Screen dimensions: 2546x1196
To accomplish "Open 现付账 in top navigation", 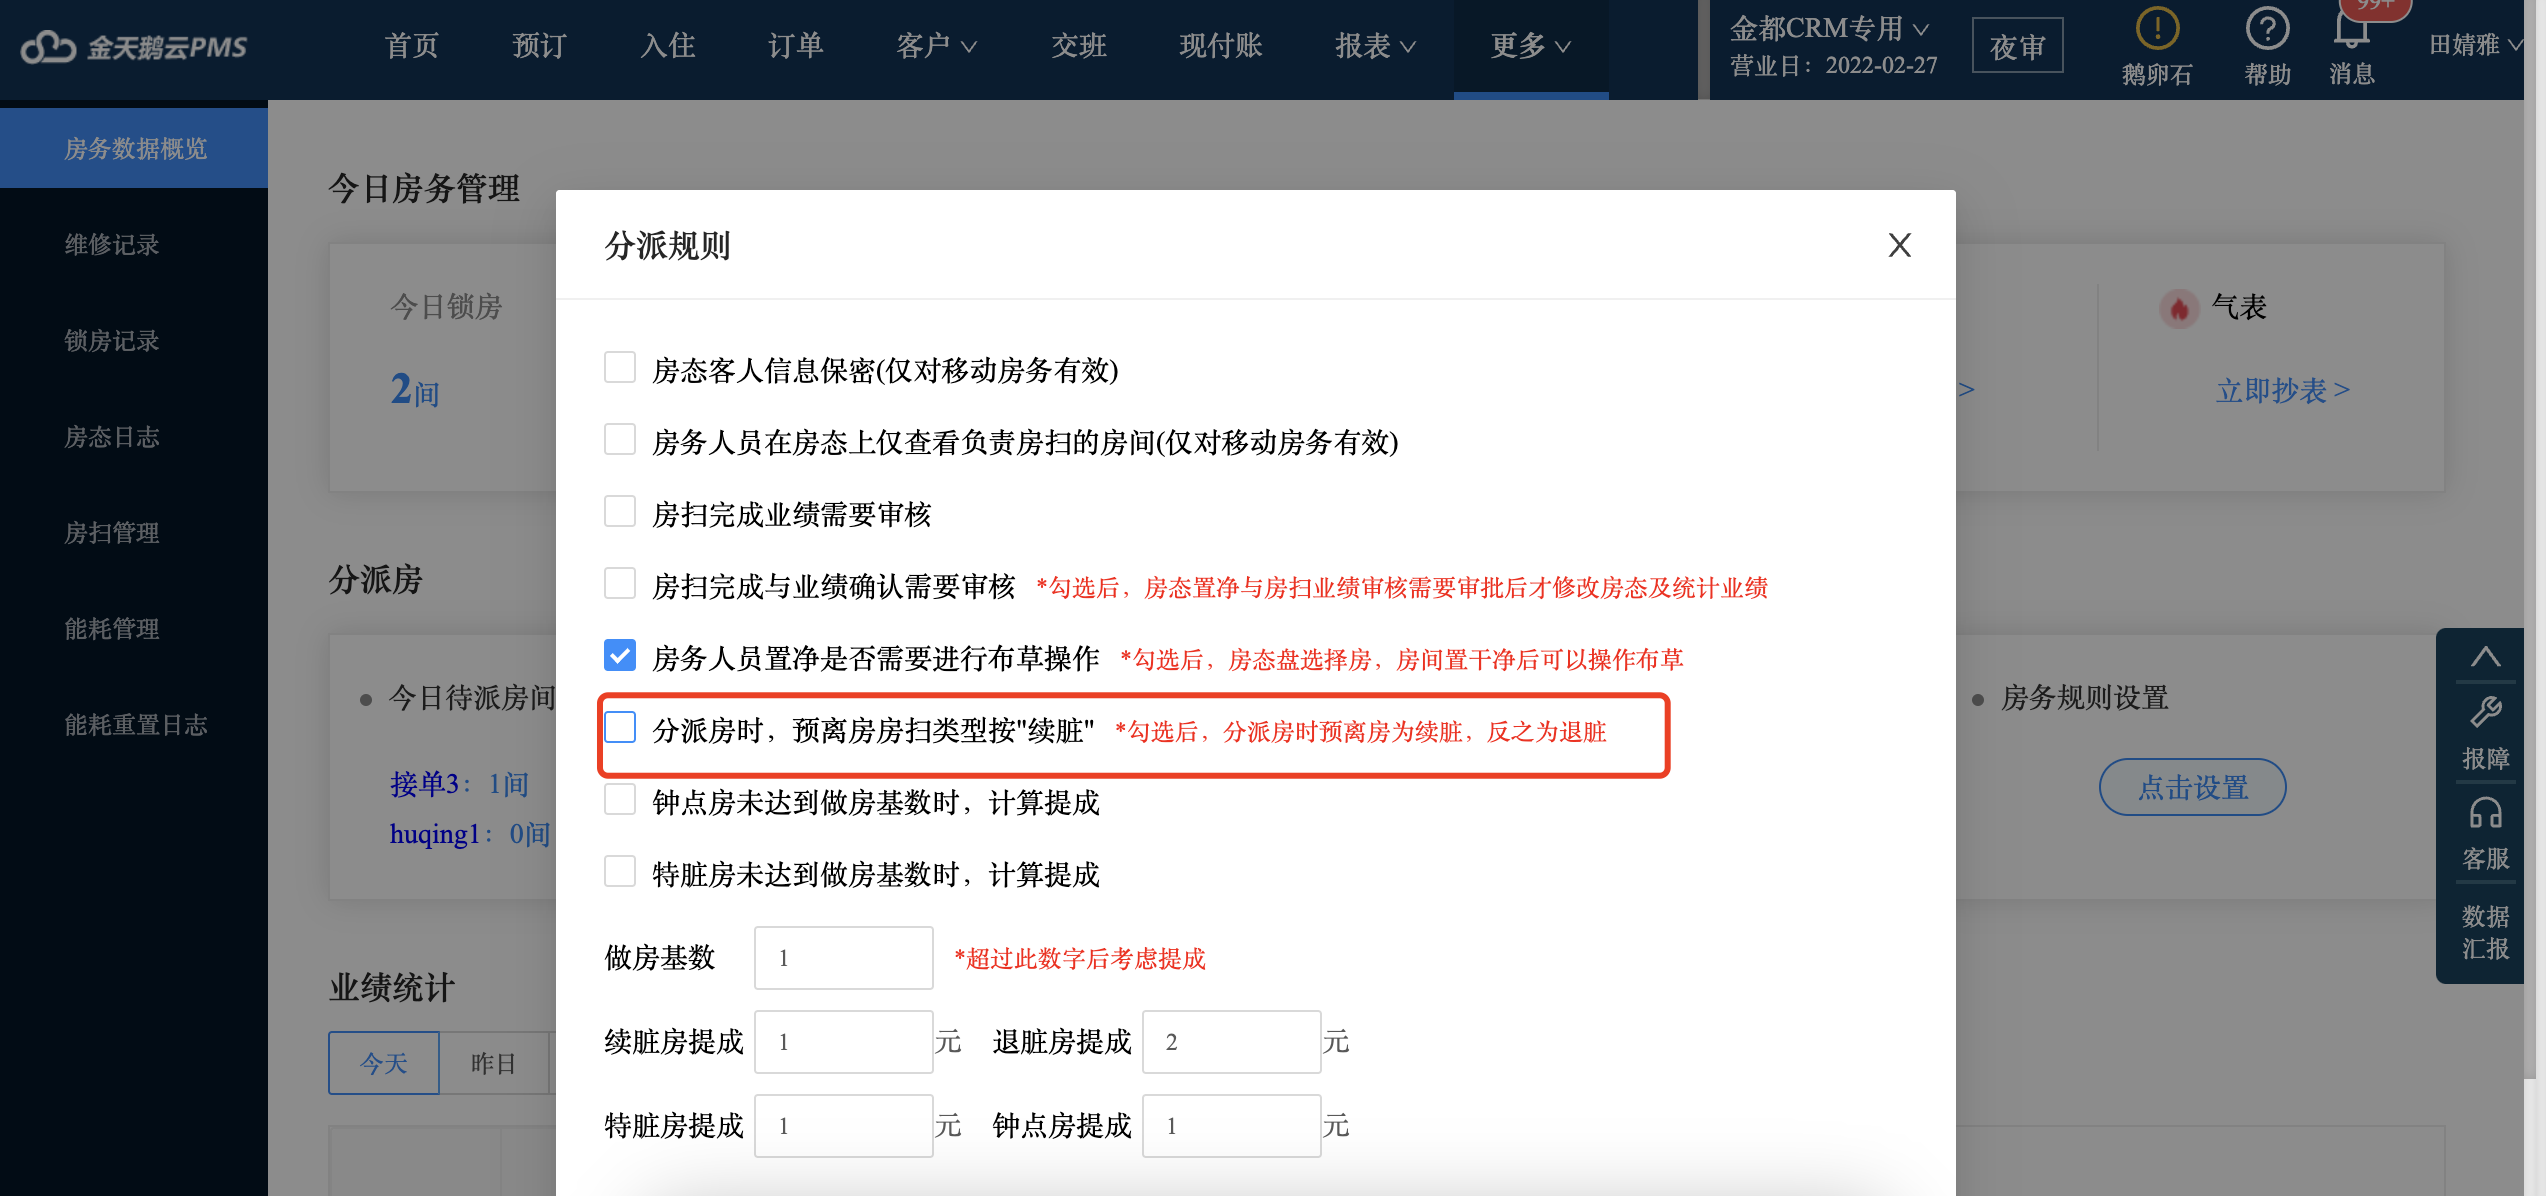I will 1220,46.
